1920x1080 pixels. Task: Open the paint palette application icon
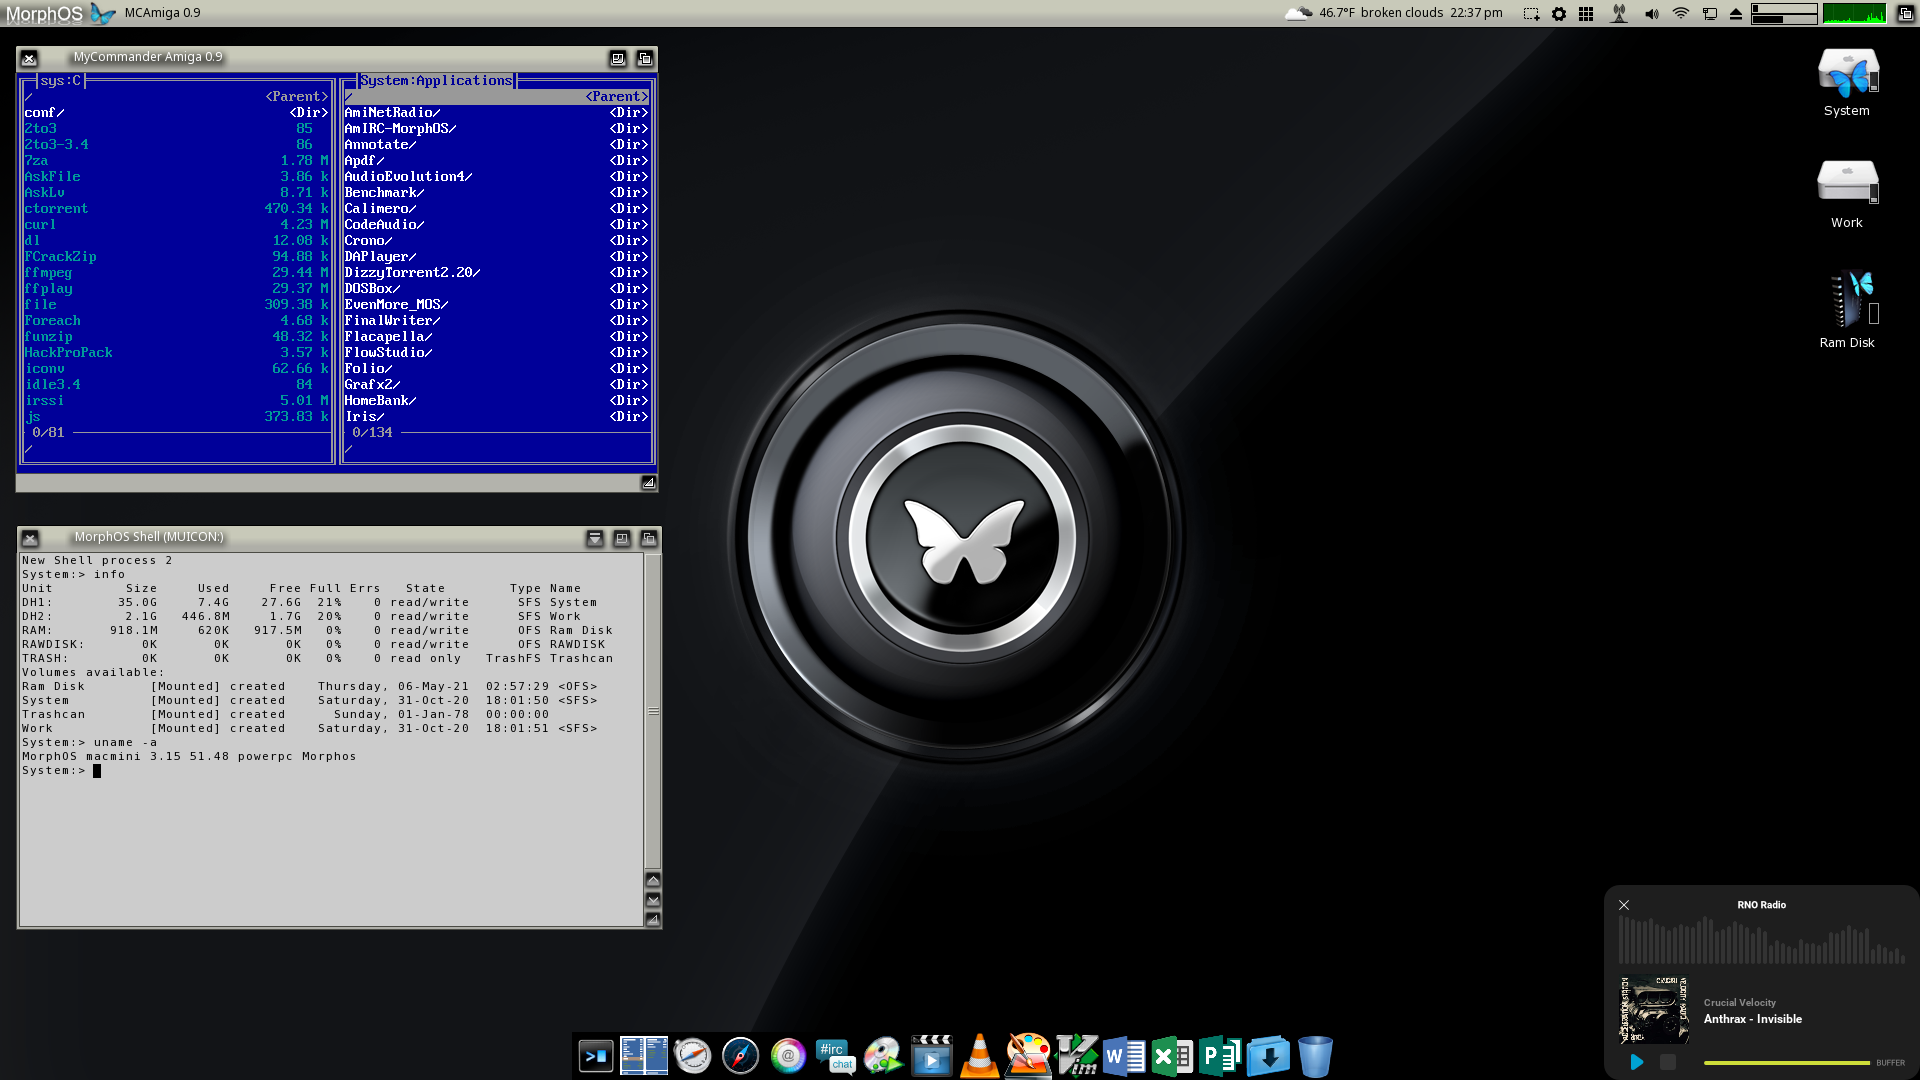pyautogui.click(x=1028, y=1056)
